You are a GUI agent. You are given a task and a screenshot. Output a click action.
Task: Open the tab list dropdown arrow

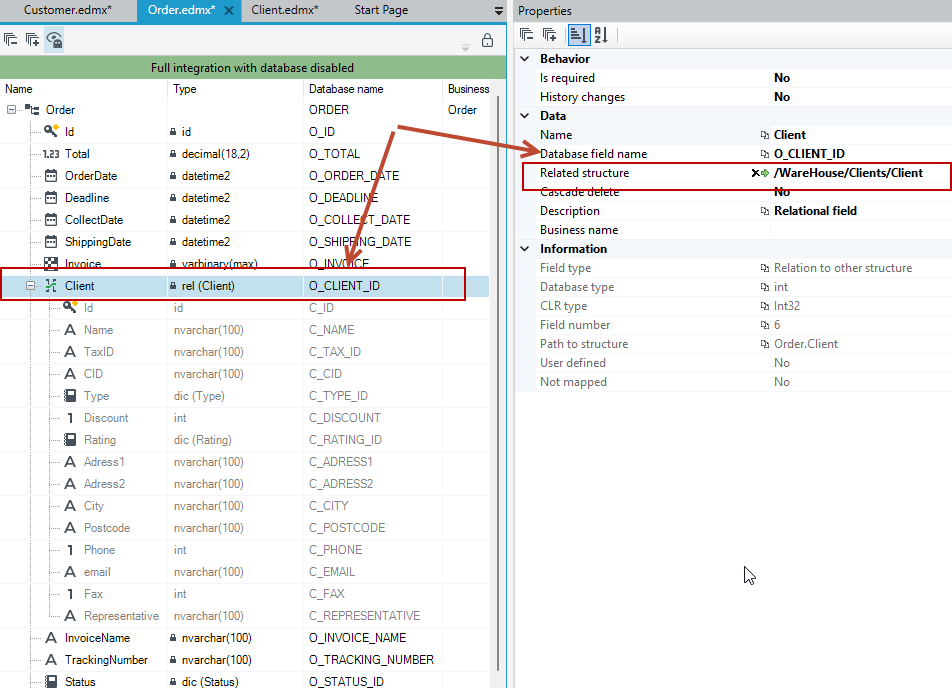tap(498, 11)
